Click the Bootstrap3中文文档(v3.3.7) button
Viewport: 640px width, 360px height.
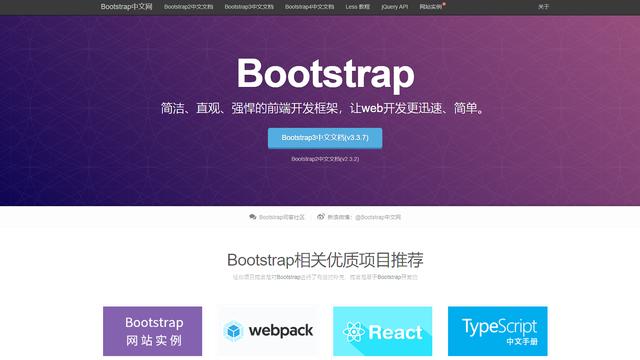(x=325, y=138)
